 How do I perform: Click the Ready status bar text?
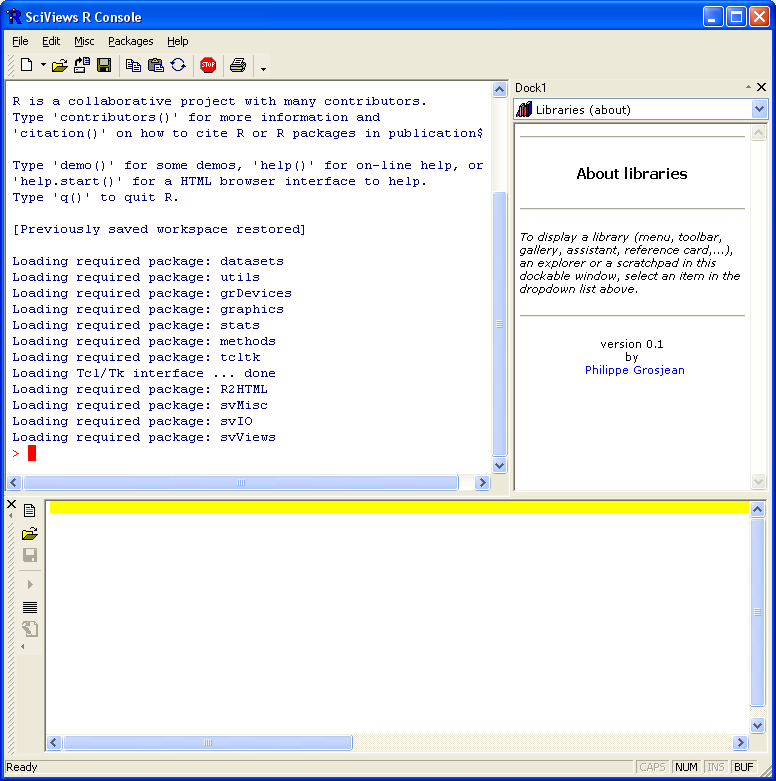click(21, 767)
